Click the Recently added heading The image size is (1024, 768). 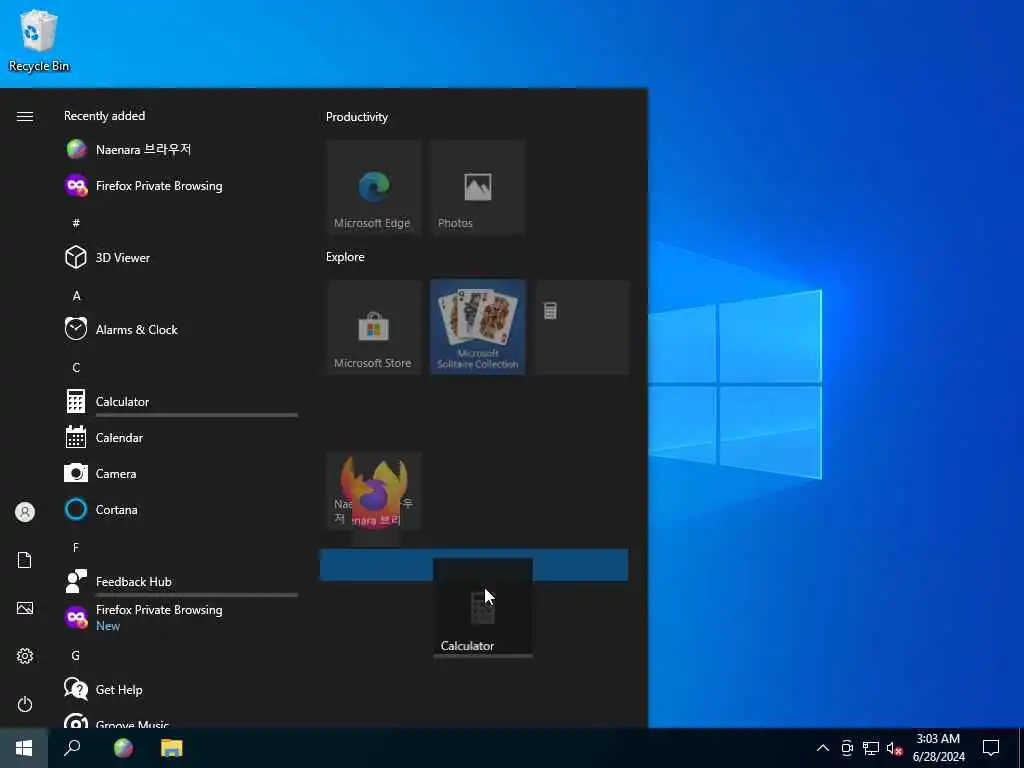[x=104, y=116]
